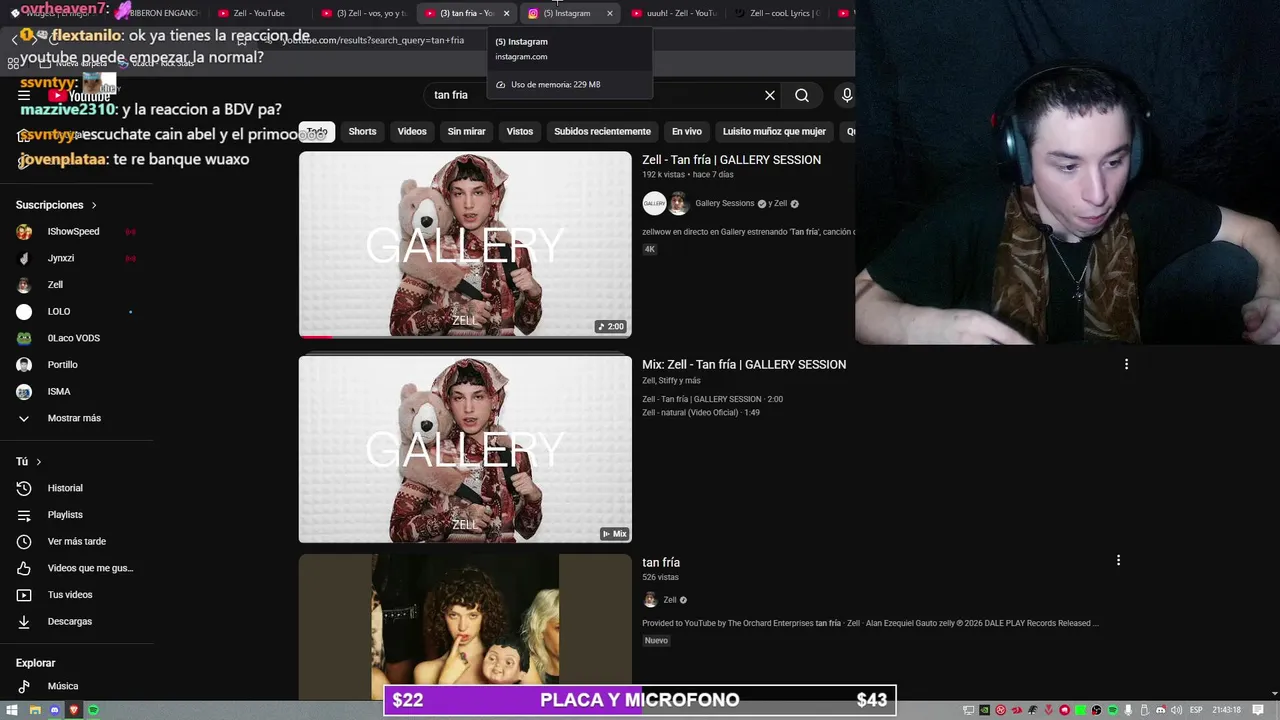Open the YouTube hamburger guide menu
This screenshot has width=1280, height=720.
(24, 95)
